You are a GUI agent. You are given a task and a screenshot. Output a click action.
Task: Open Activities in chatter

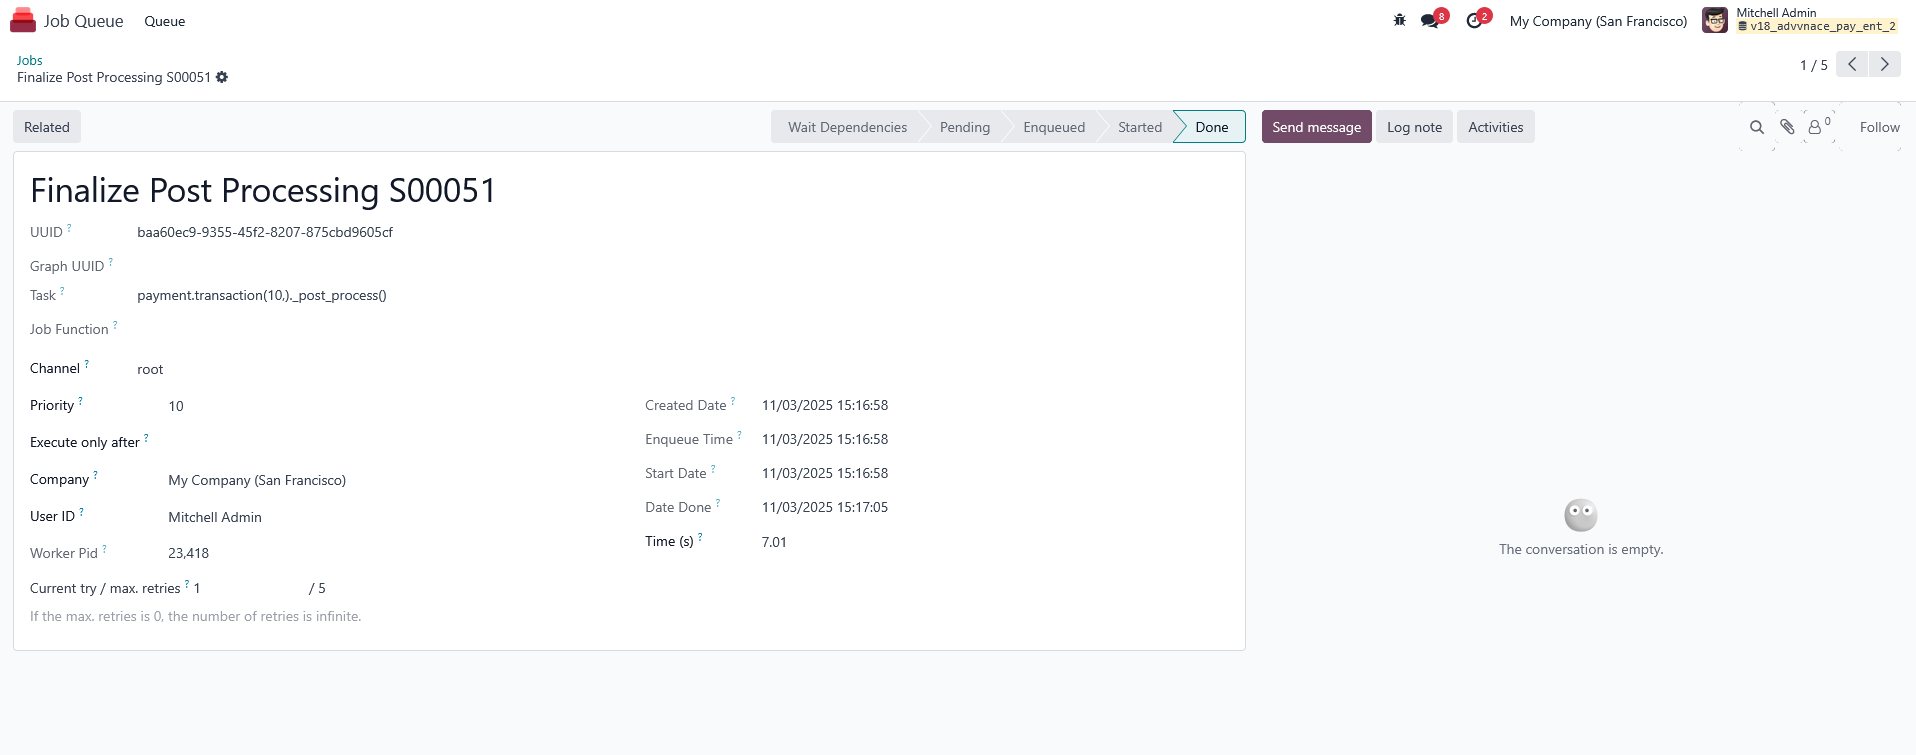click(x=1495, y=127)
